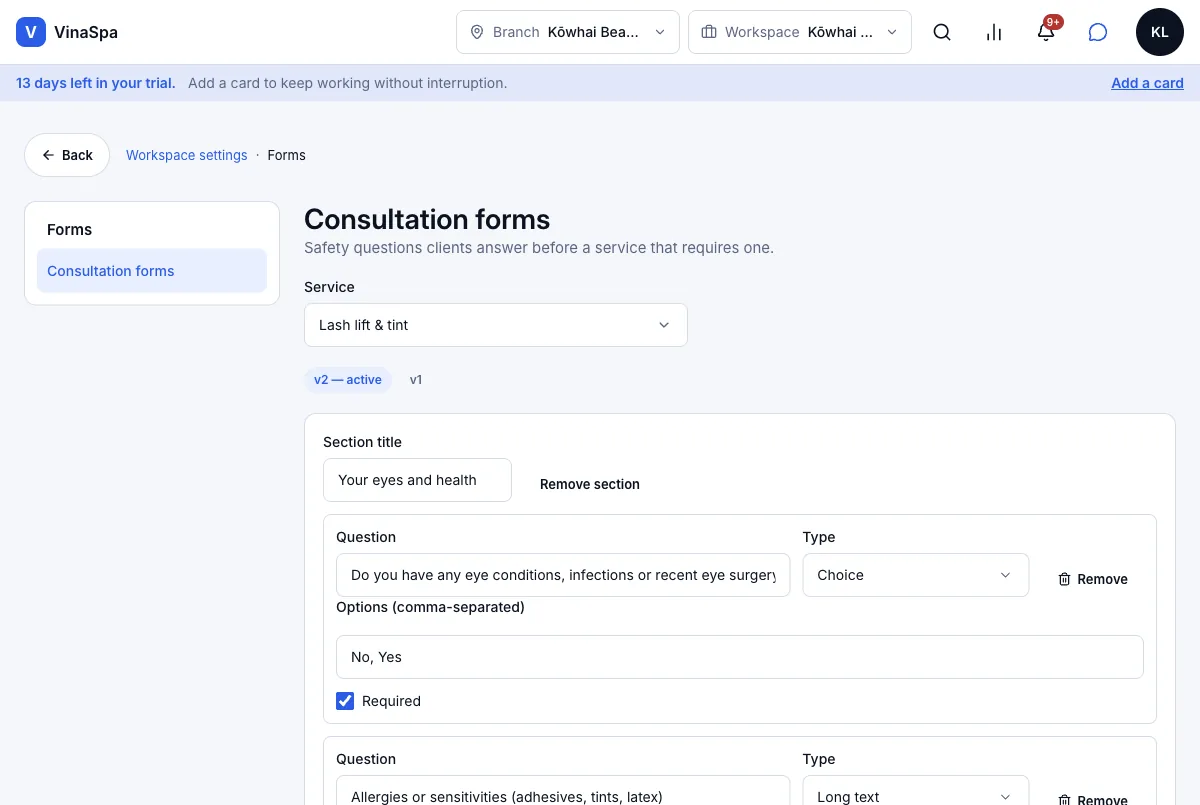
Task: Open the Service dropdown showing Lash lift & tint
Action: (x=496, y=325)
